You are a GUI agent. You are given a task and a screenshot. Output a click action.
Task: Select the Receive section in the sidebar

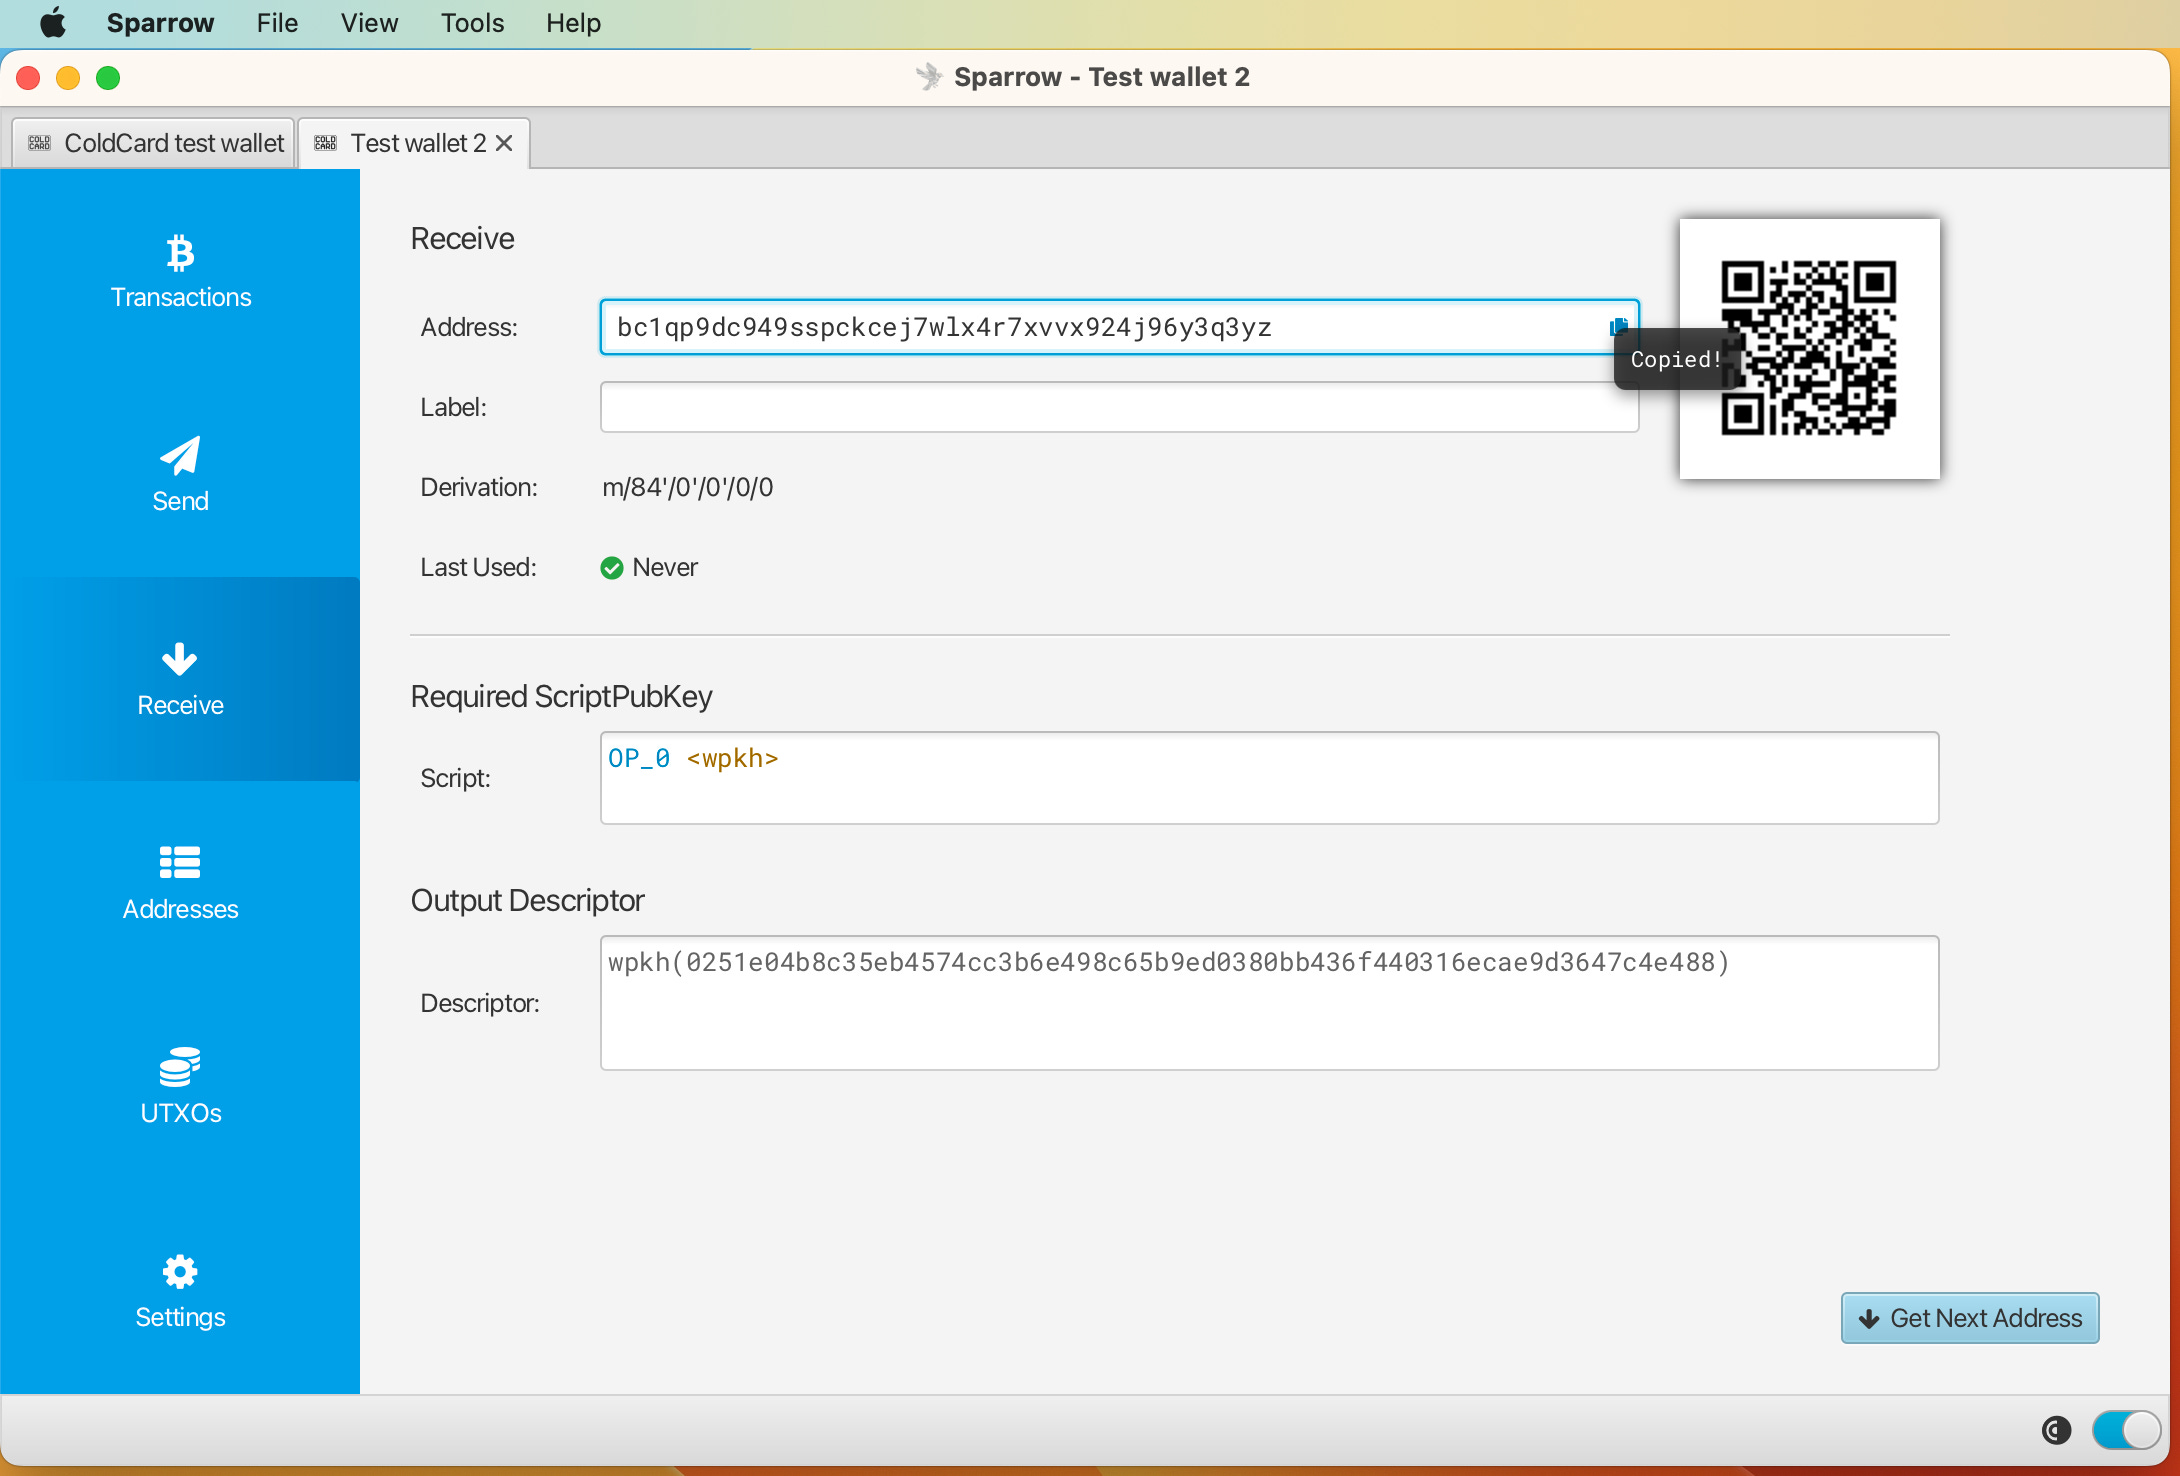tap(180, 680)
